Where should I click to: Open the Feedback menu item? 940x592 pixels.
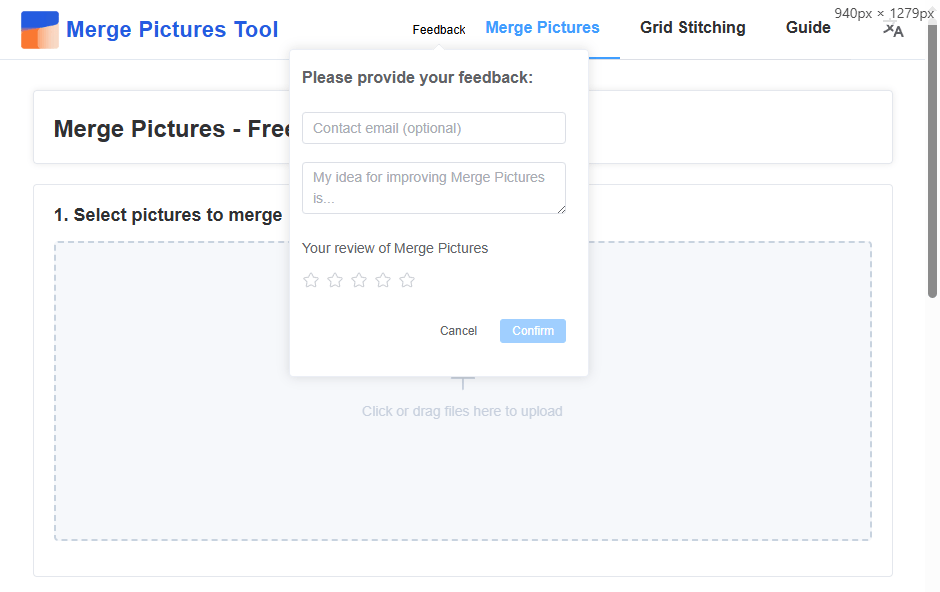pos(439,29)
